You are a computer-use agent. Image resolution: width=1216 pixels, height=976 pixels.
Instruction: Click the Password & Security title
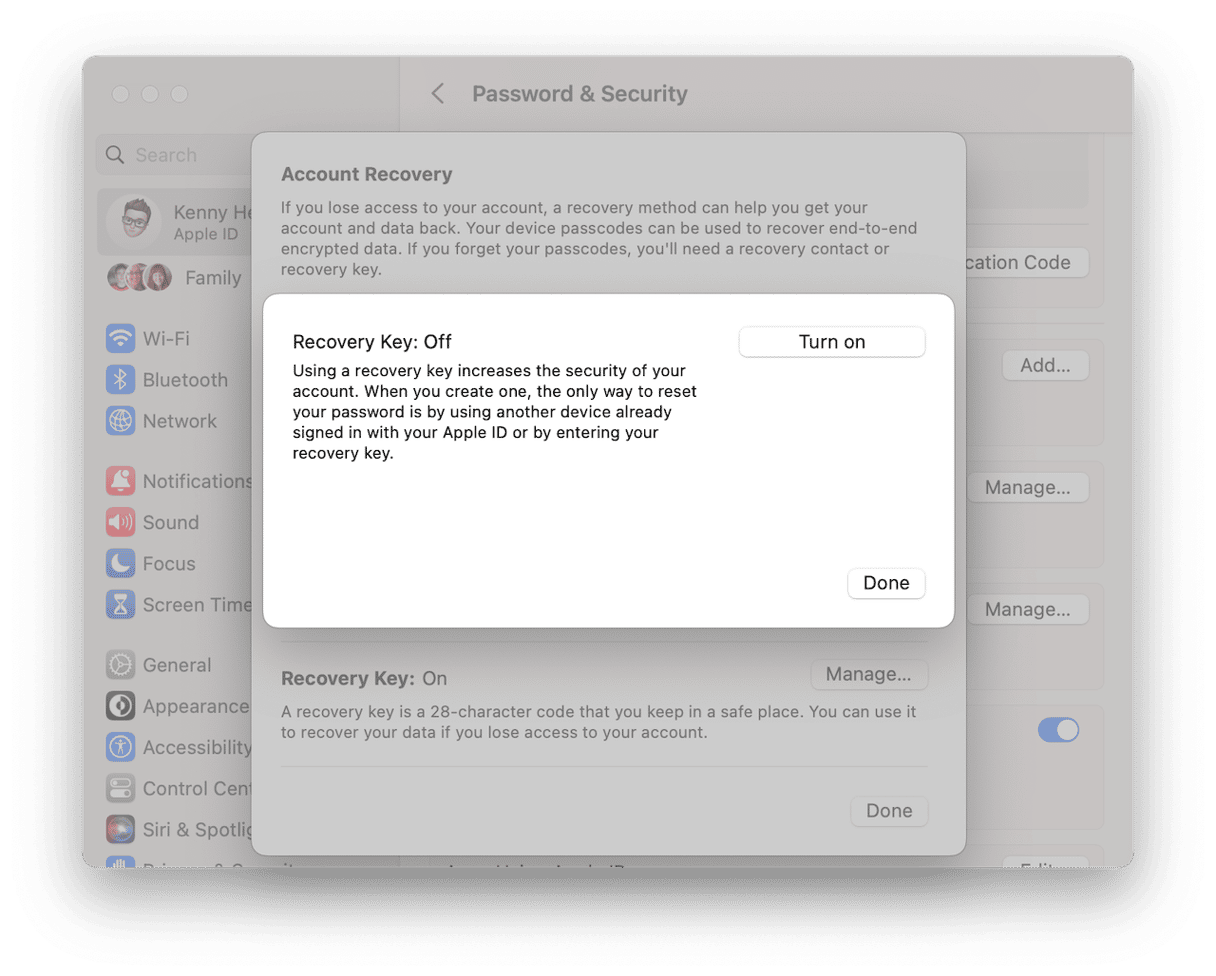coord(580,94)
